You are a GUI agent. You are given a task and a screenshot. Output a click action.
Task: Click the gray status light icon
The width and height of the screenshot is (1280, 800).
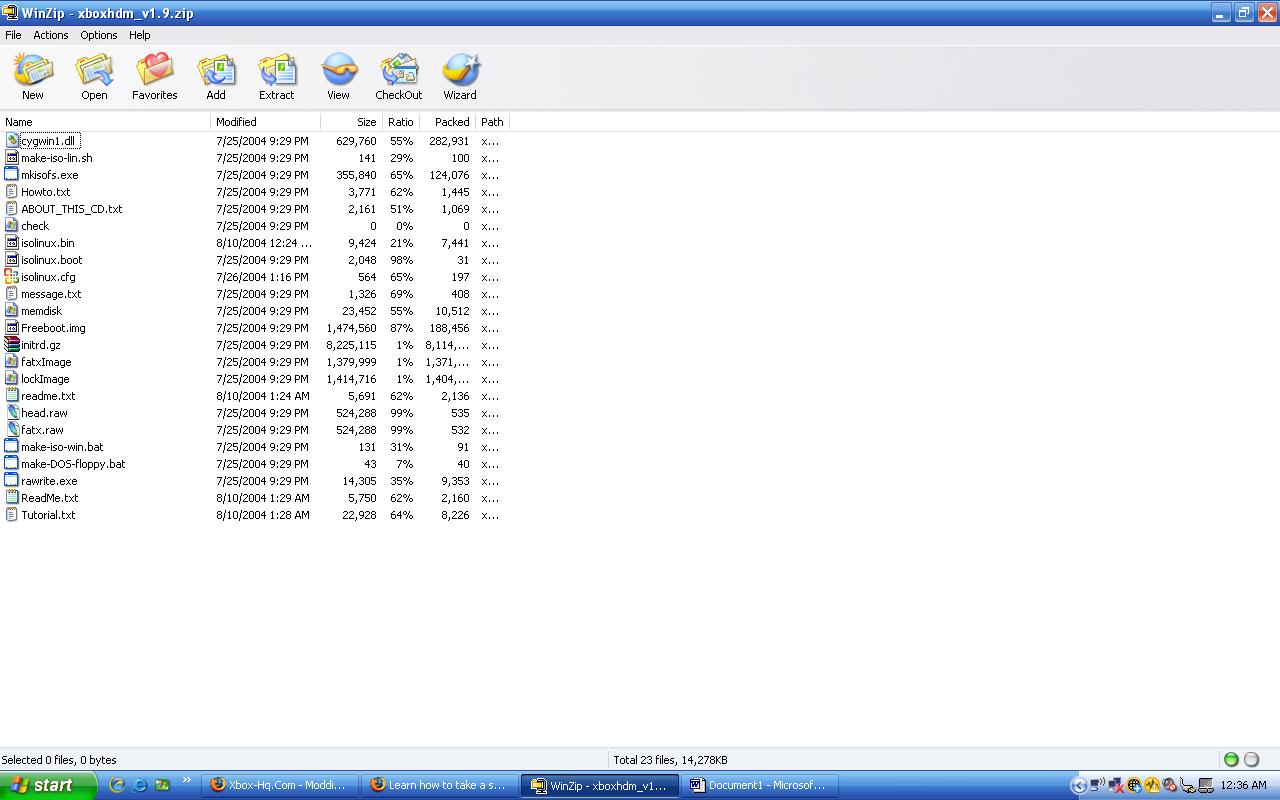pyautogui.click(x=1251, y=760)
